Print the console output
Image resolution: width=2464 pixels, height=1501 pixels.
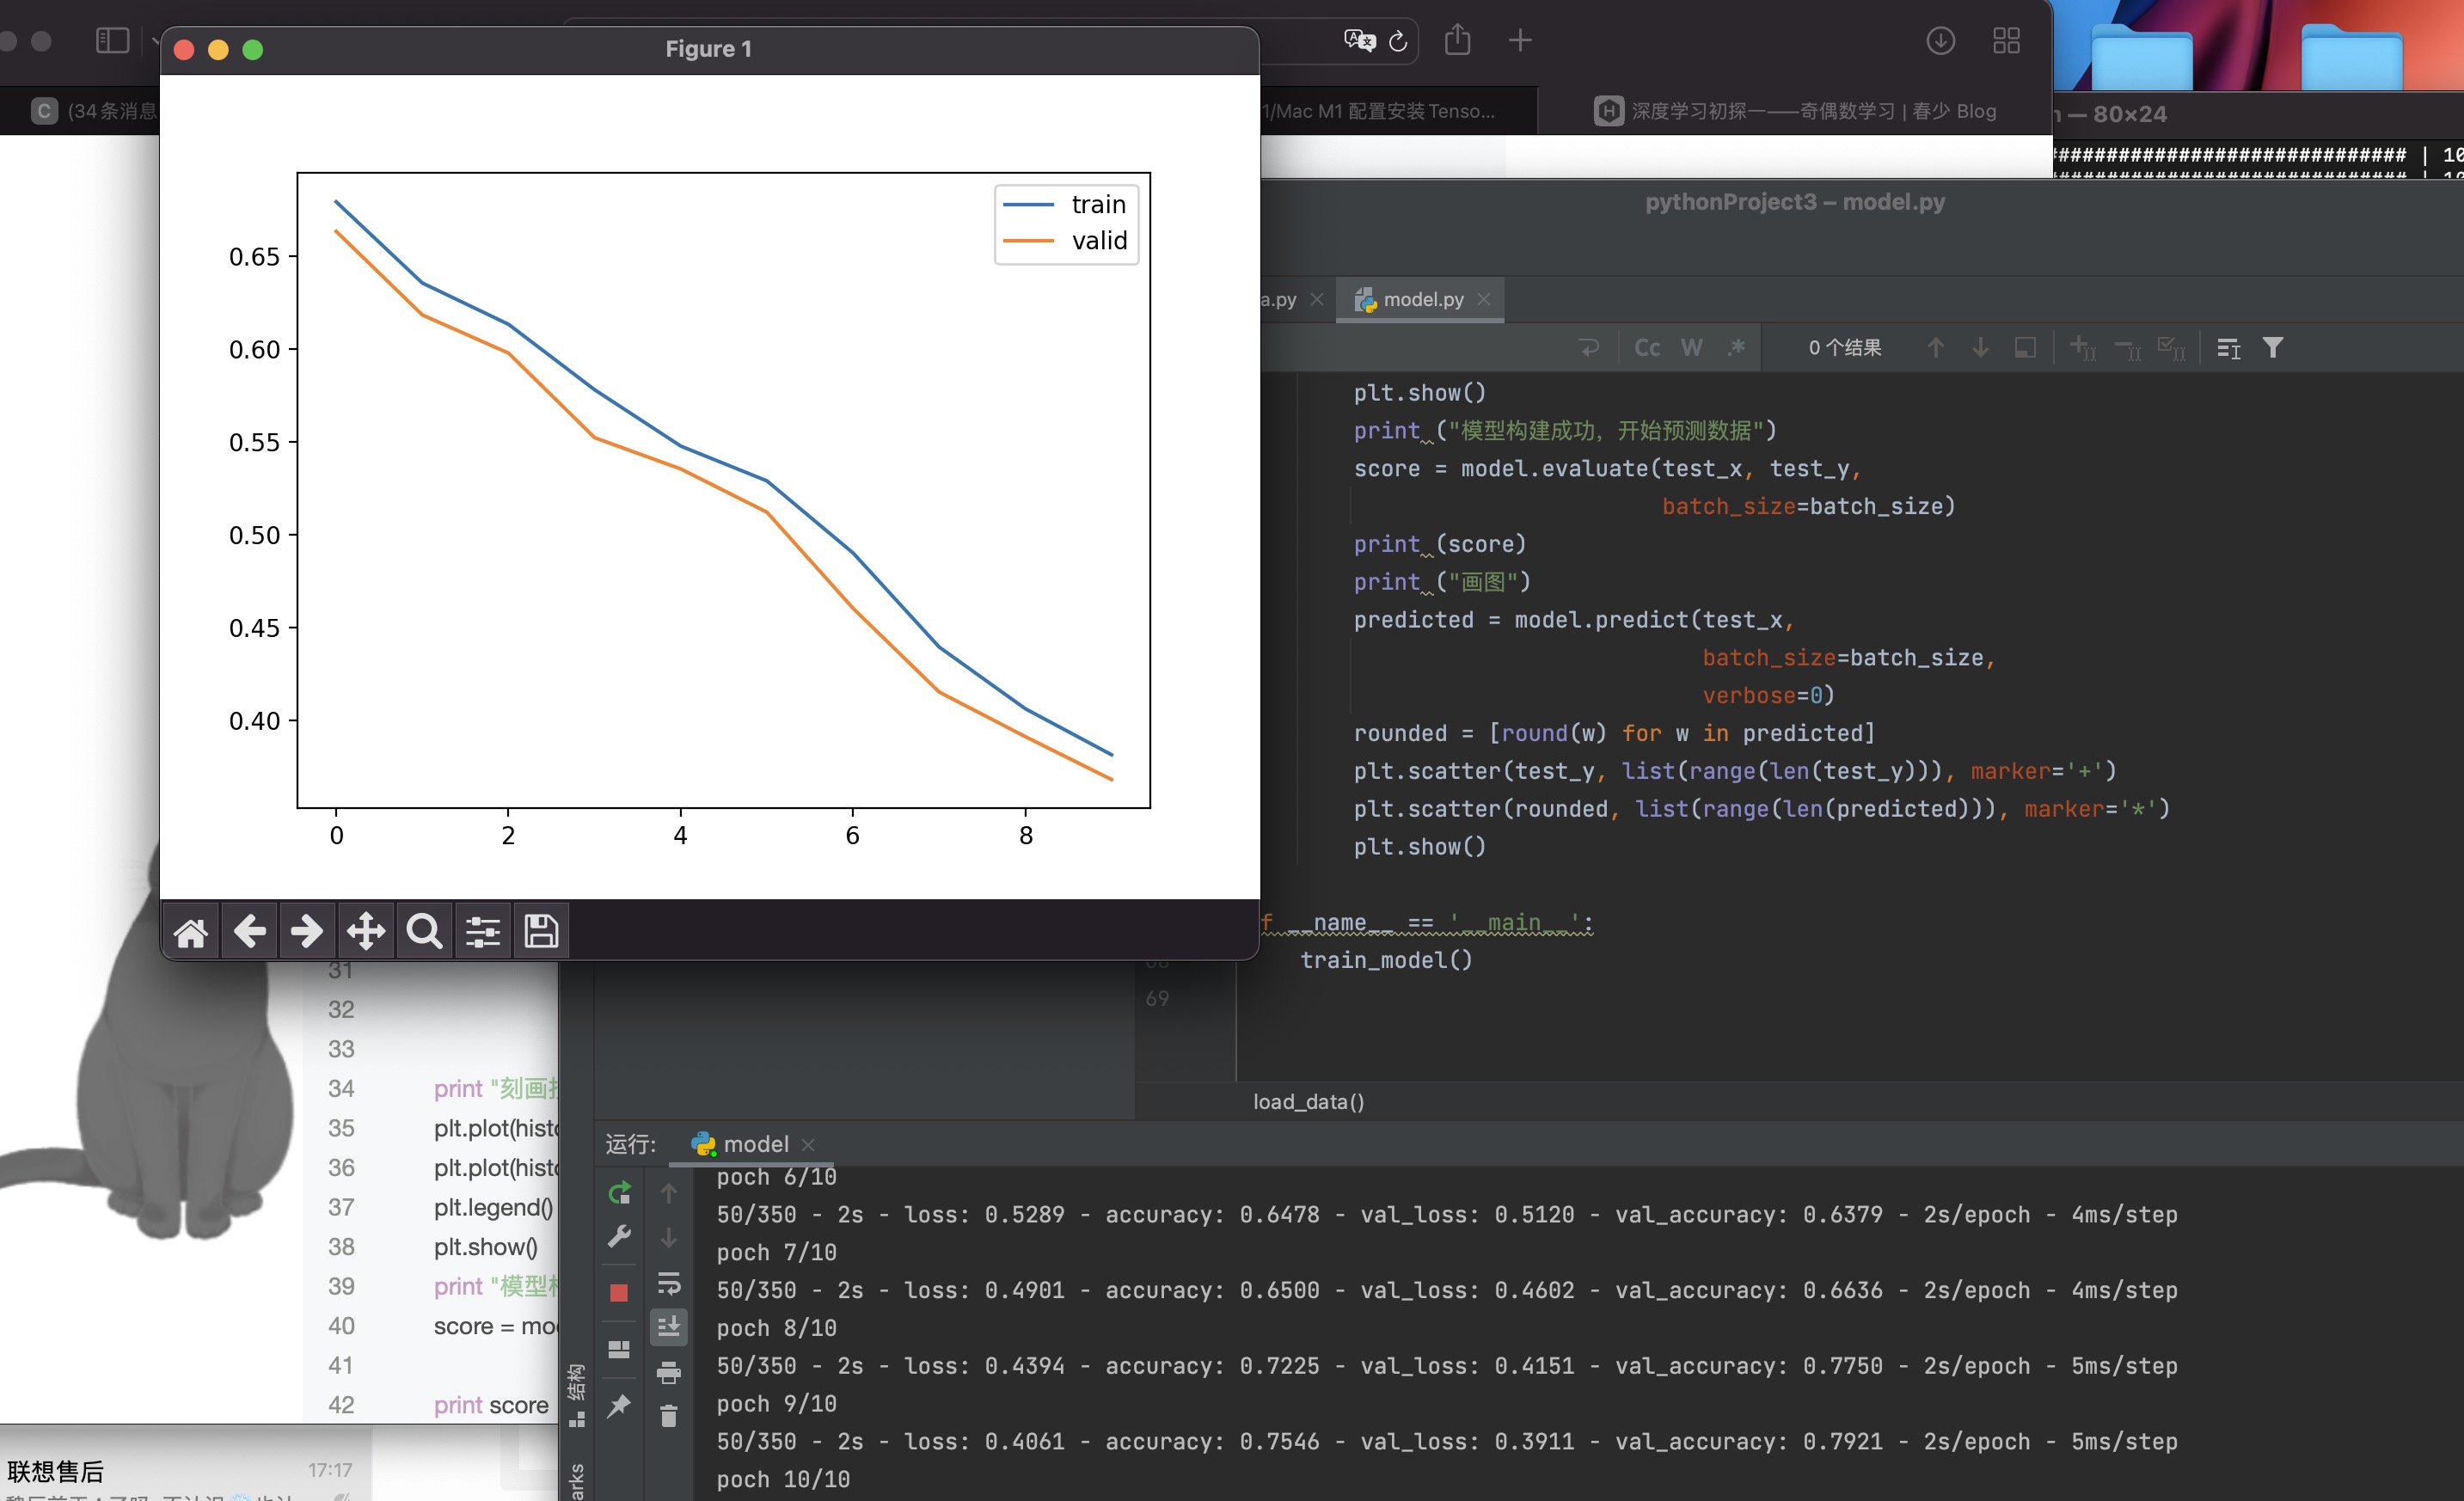(x=669, y=1372)
